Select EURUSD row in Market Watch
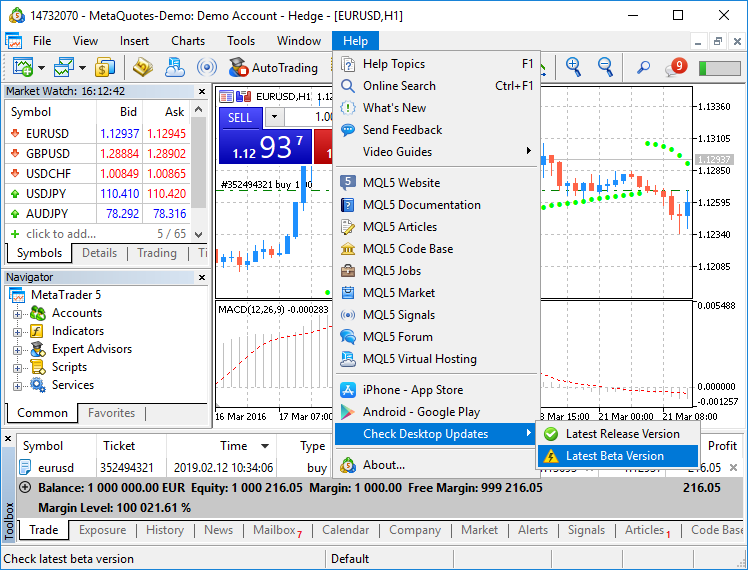 tap(98, 134)
